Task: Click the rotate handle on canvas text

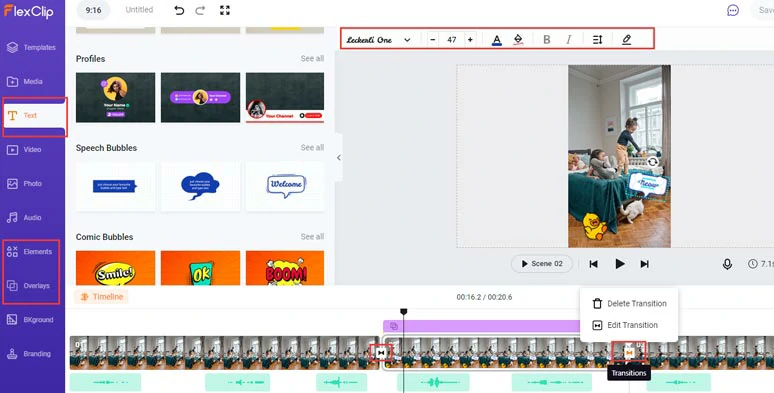Action: point(653,161)
